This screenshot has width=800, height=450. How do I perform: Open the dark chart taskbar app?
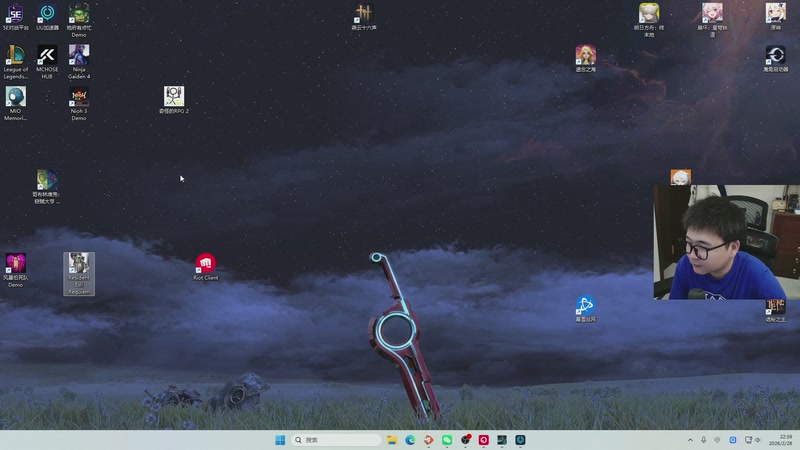click(502, 440)
